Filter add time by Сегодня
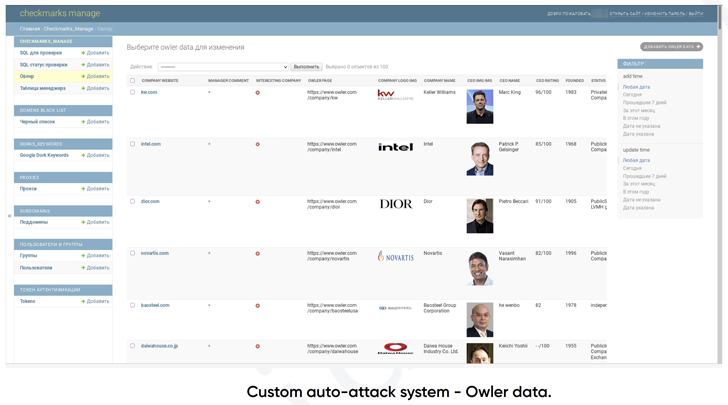 tap(632, 95)
